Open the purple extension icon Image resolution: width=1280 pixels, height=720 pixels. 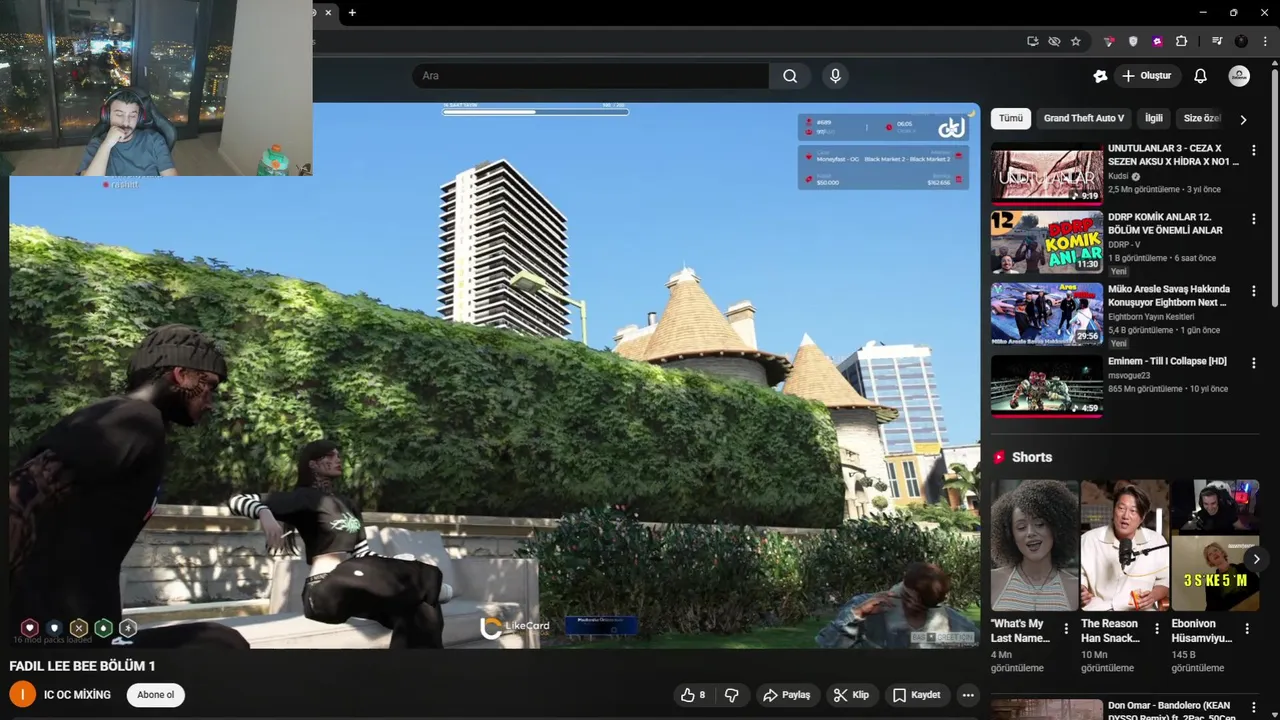pos(1157,41)
